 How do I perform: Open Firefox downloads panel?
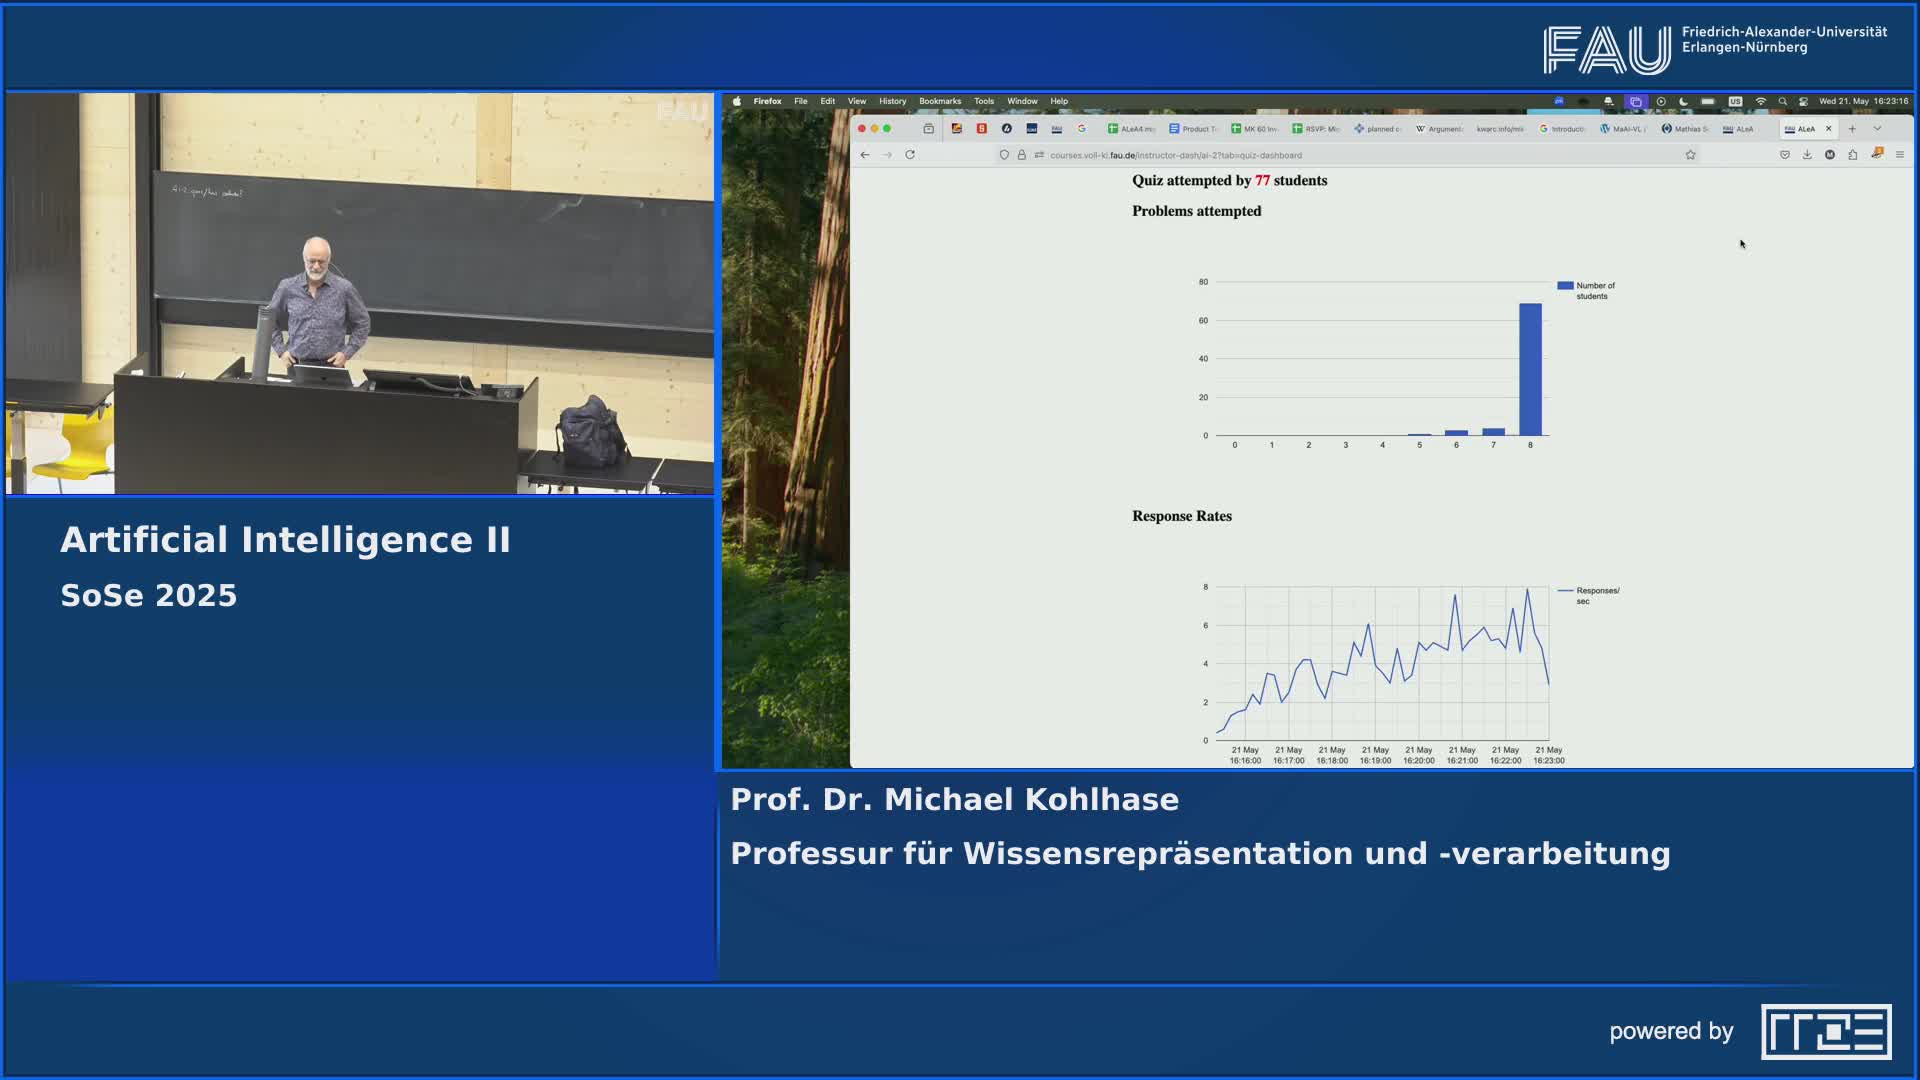pos(1807,155)
